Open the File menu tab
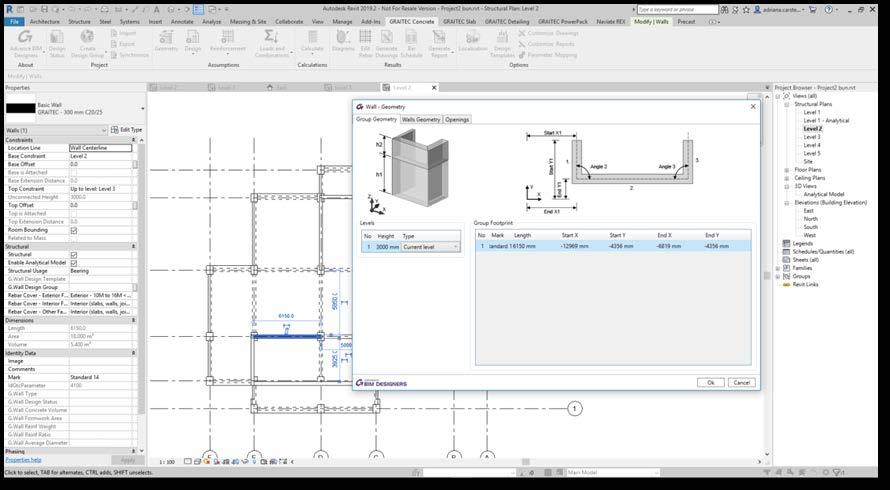Viewport: 890px width, 490px height. [14, 22]
